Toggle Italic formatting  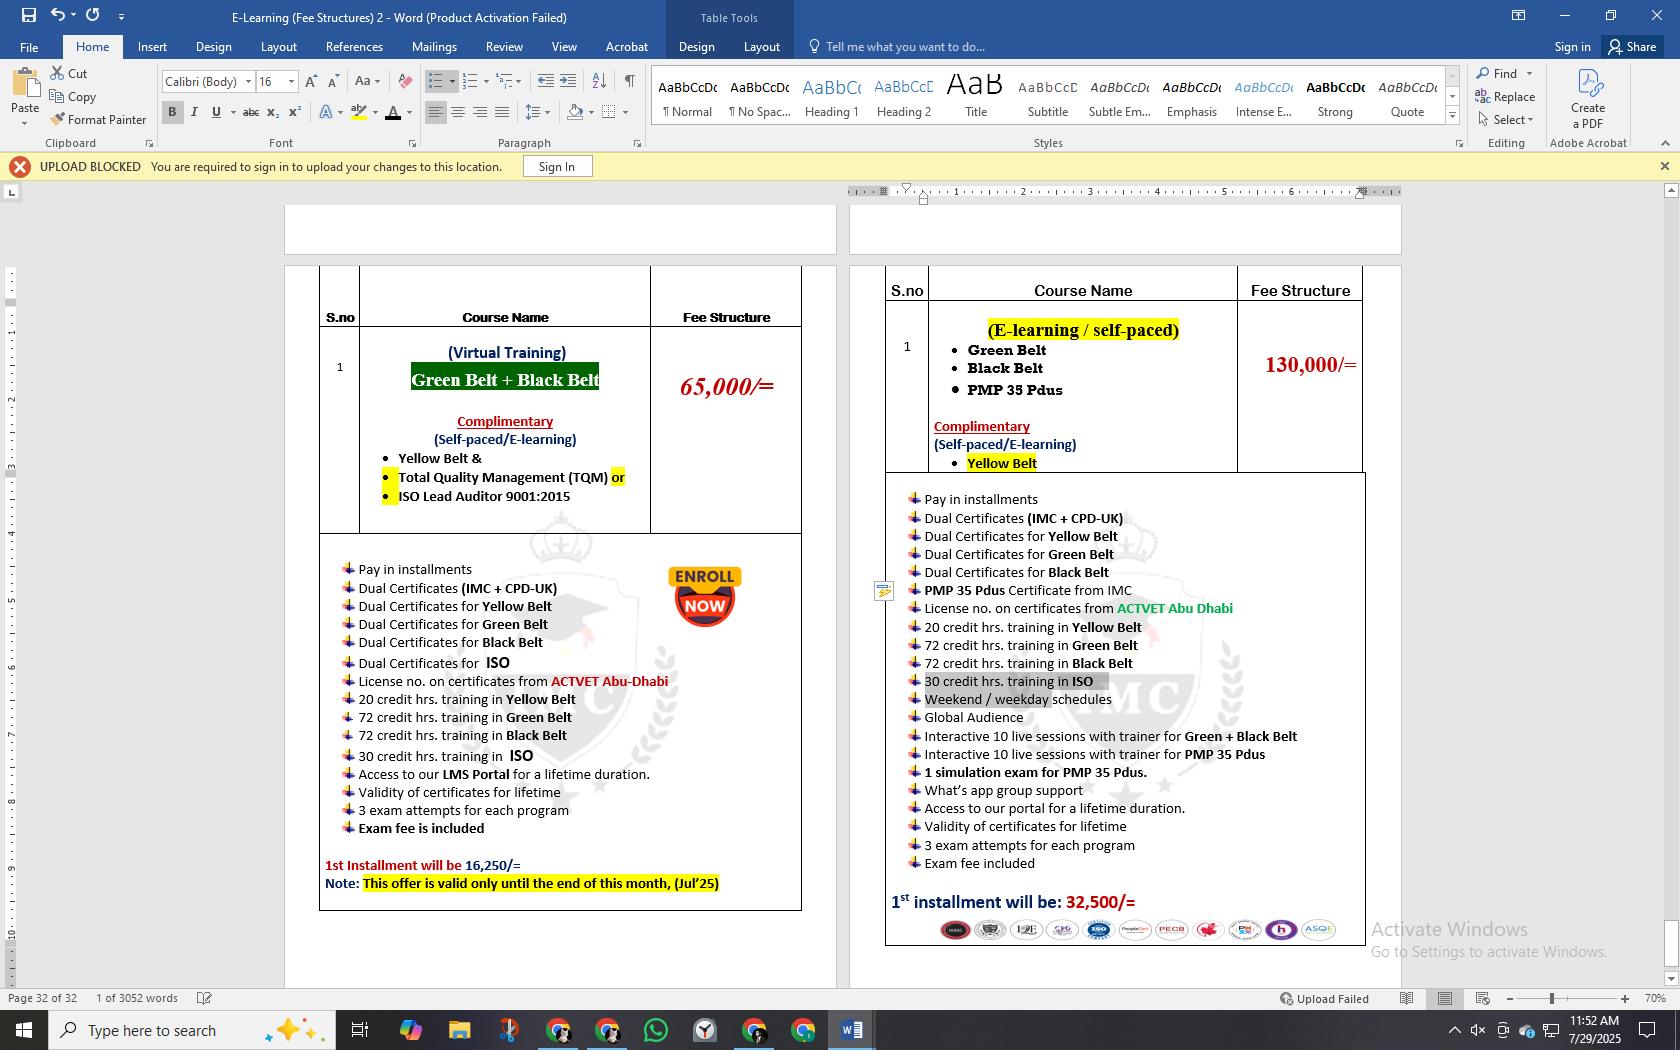(194, 112)
